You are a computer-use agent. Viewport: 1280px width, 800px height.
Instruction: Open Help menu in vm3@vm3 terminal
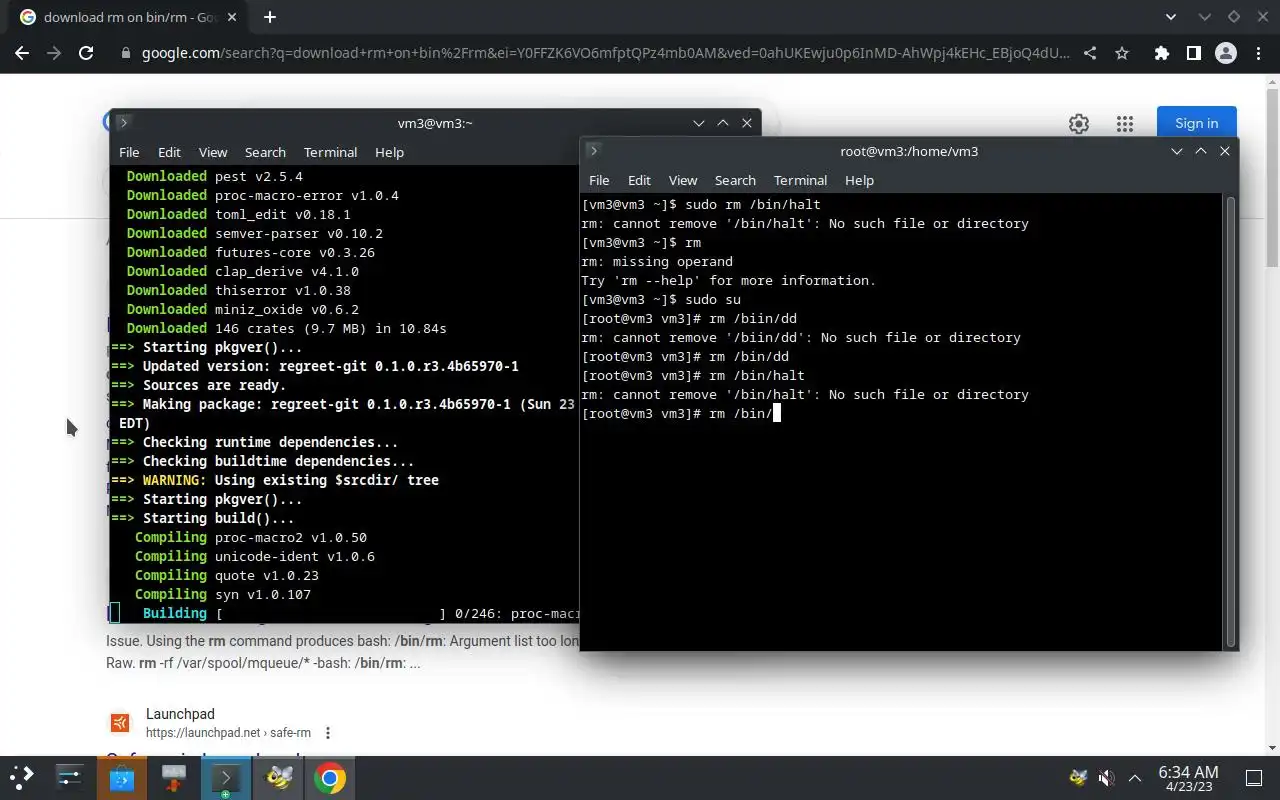tap(389, 152)
